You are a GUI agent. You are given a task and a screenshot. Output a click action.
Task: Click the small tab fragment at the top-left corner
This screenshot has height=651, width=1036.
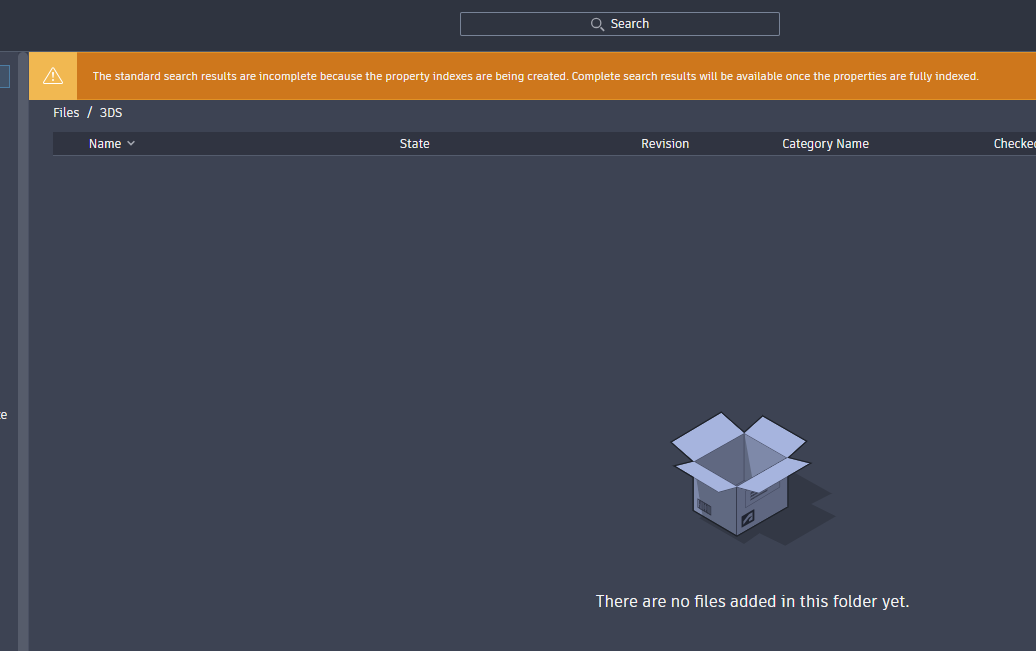coord(3,76)
